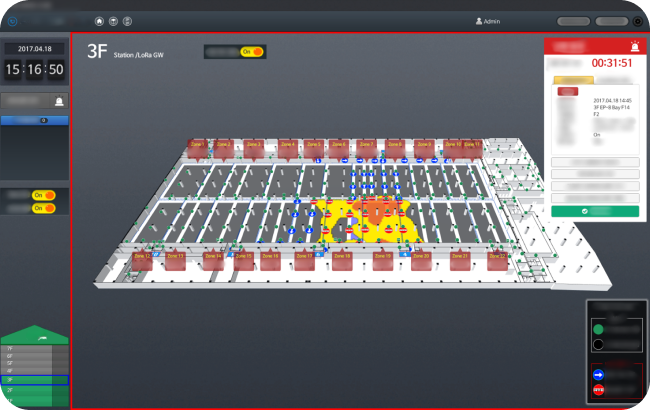Click the blue bar with counter 0
The width and height of the screenshot is (650, 410).
click(x=35, y=120)
